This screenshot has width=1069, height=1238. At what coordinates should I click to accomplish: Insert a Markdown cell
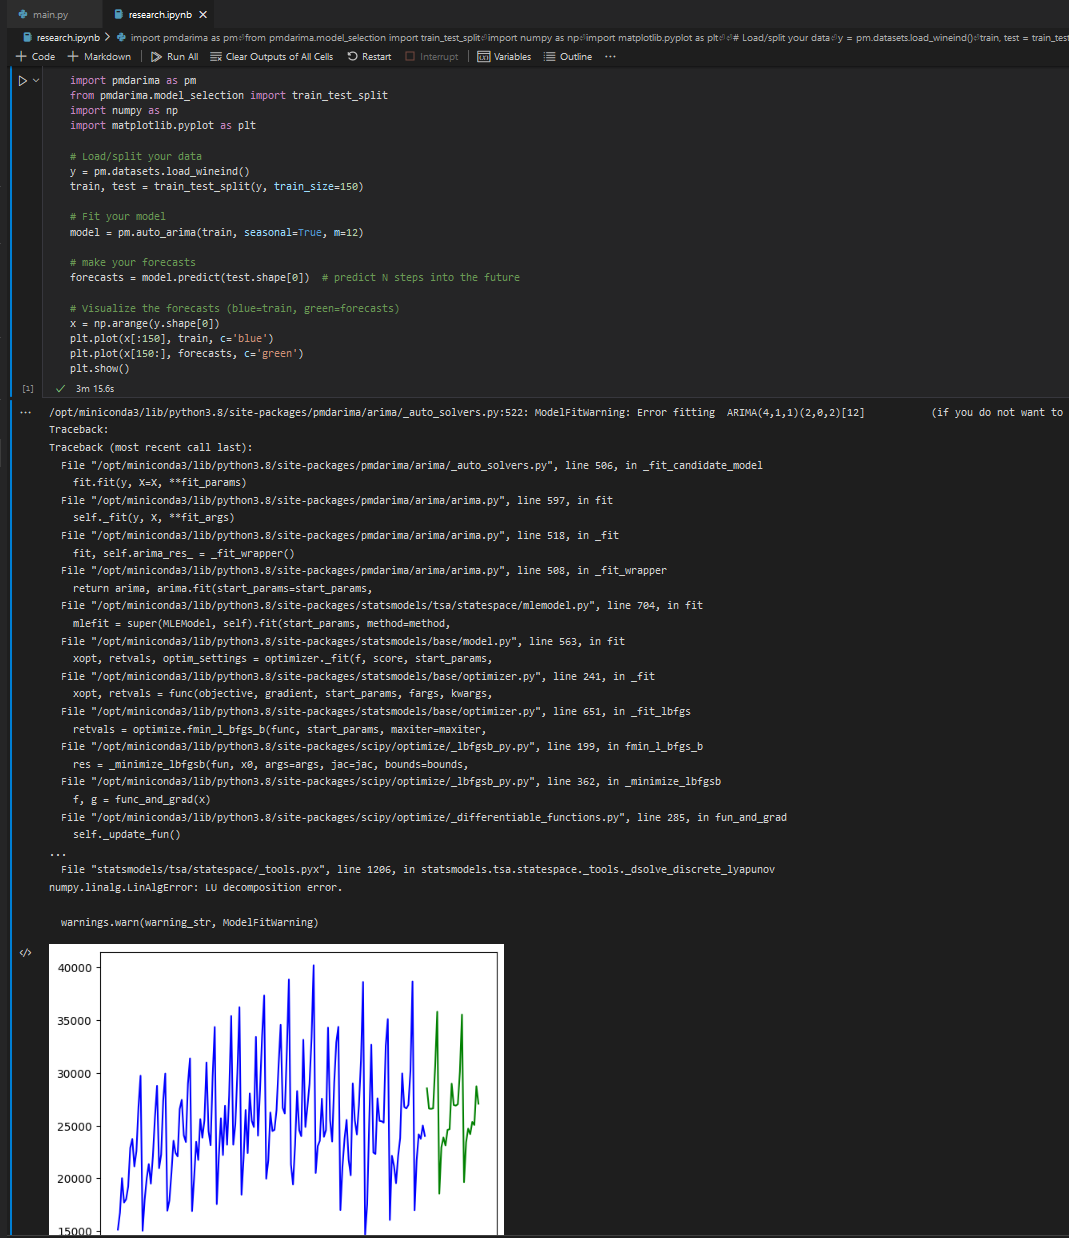click(x=98, y=57)
